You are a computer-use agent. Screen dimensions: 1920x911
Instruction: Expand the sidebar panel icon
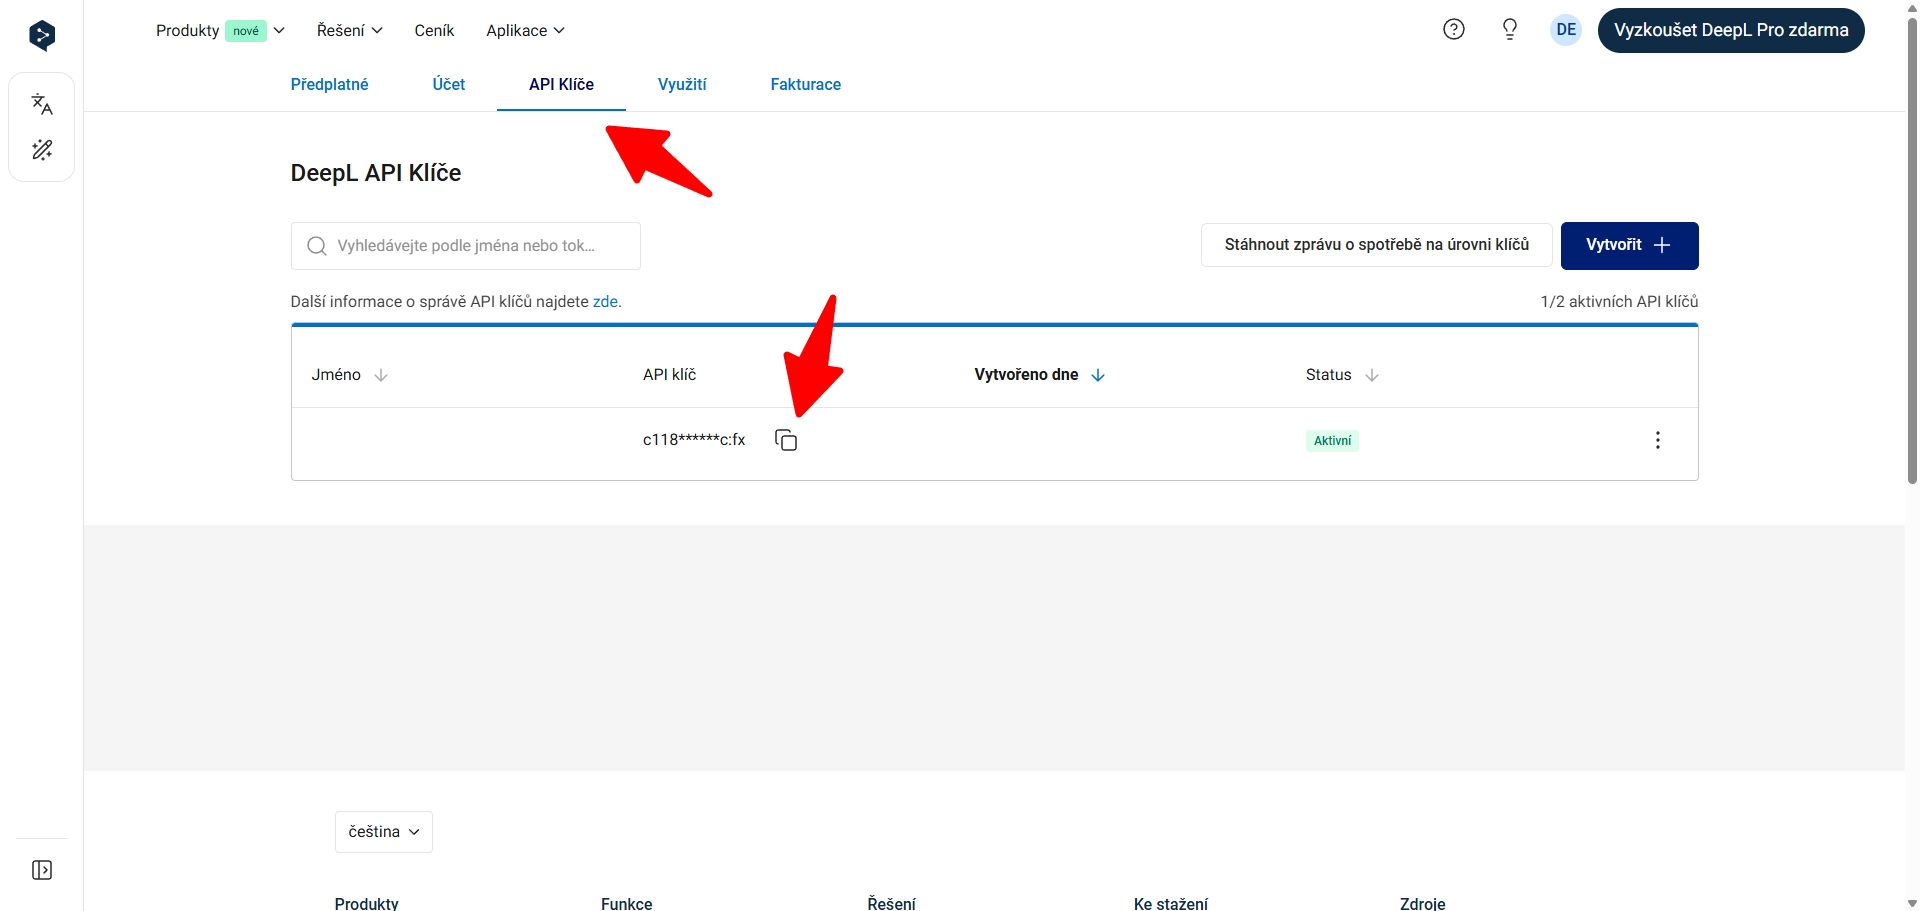[42, 870]
